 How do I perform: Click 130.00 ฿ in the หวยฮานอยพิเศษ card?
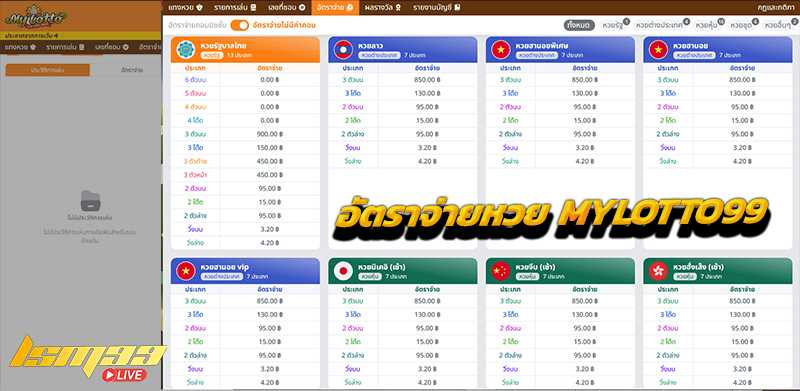[585, 94]
